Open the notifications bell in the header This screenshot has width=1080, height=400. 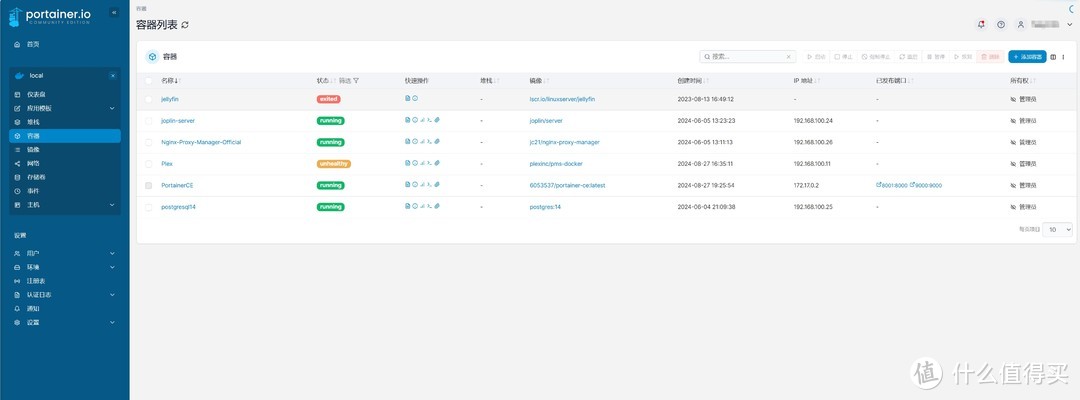pyautogui.click(x=982, y=24)
